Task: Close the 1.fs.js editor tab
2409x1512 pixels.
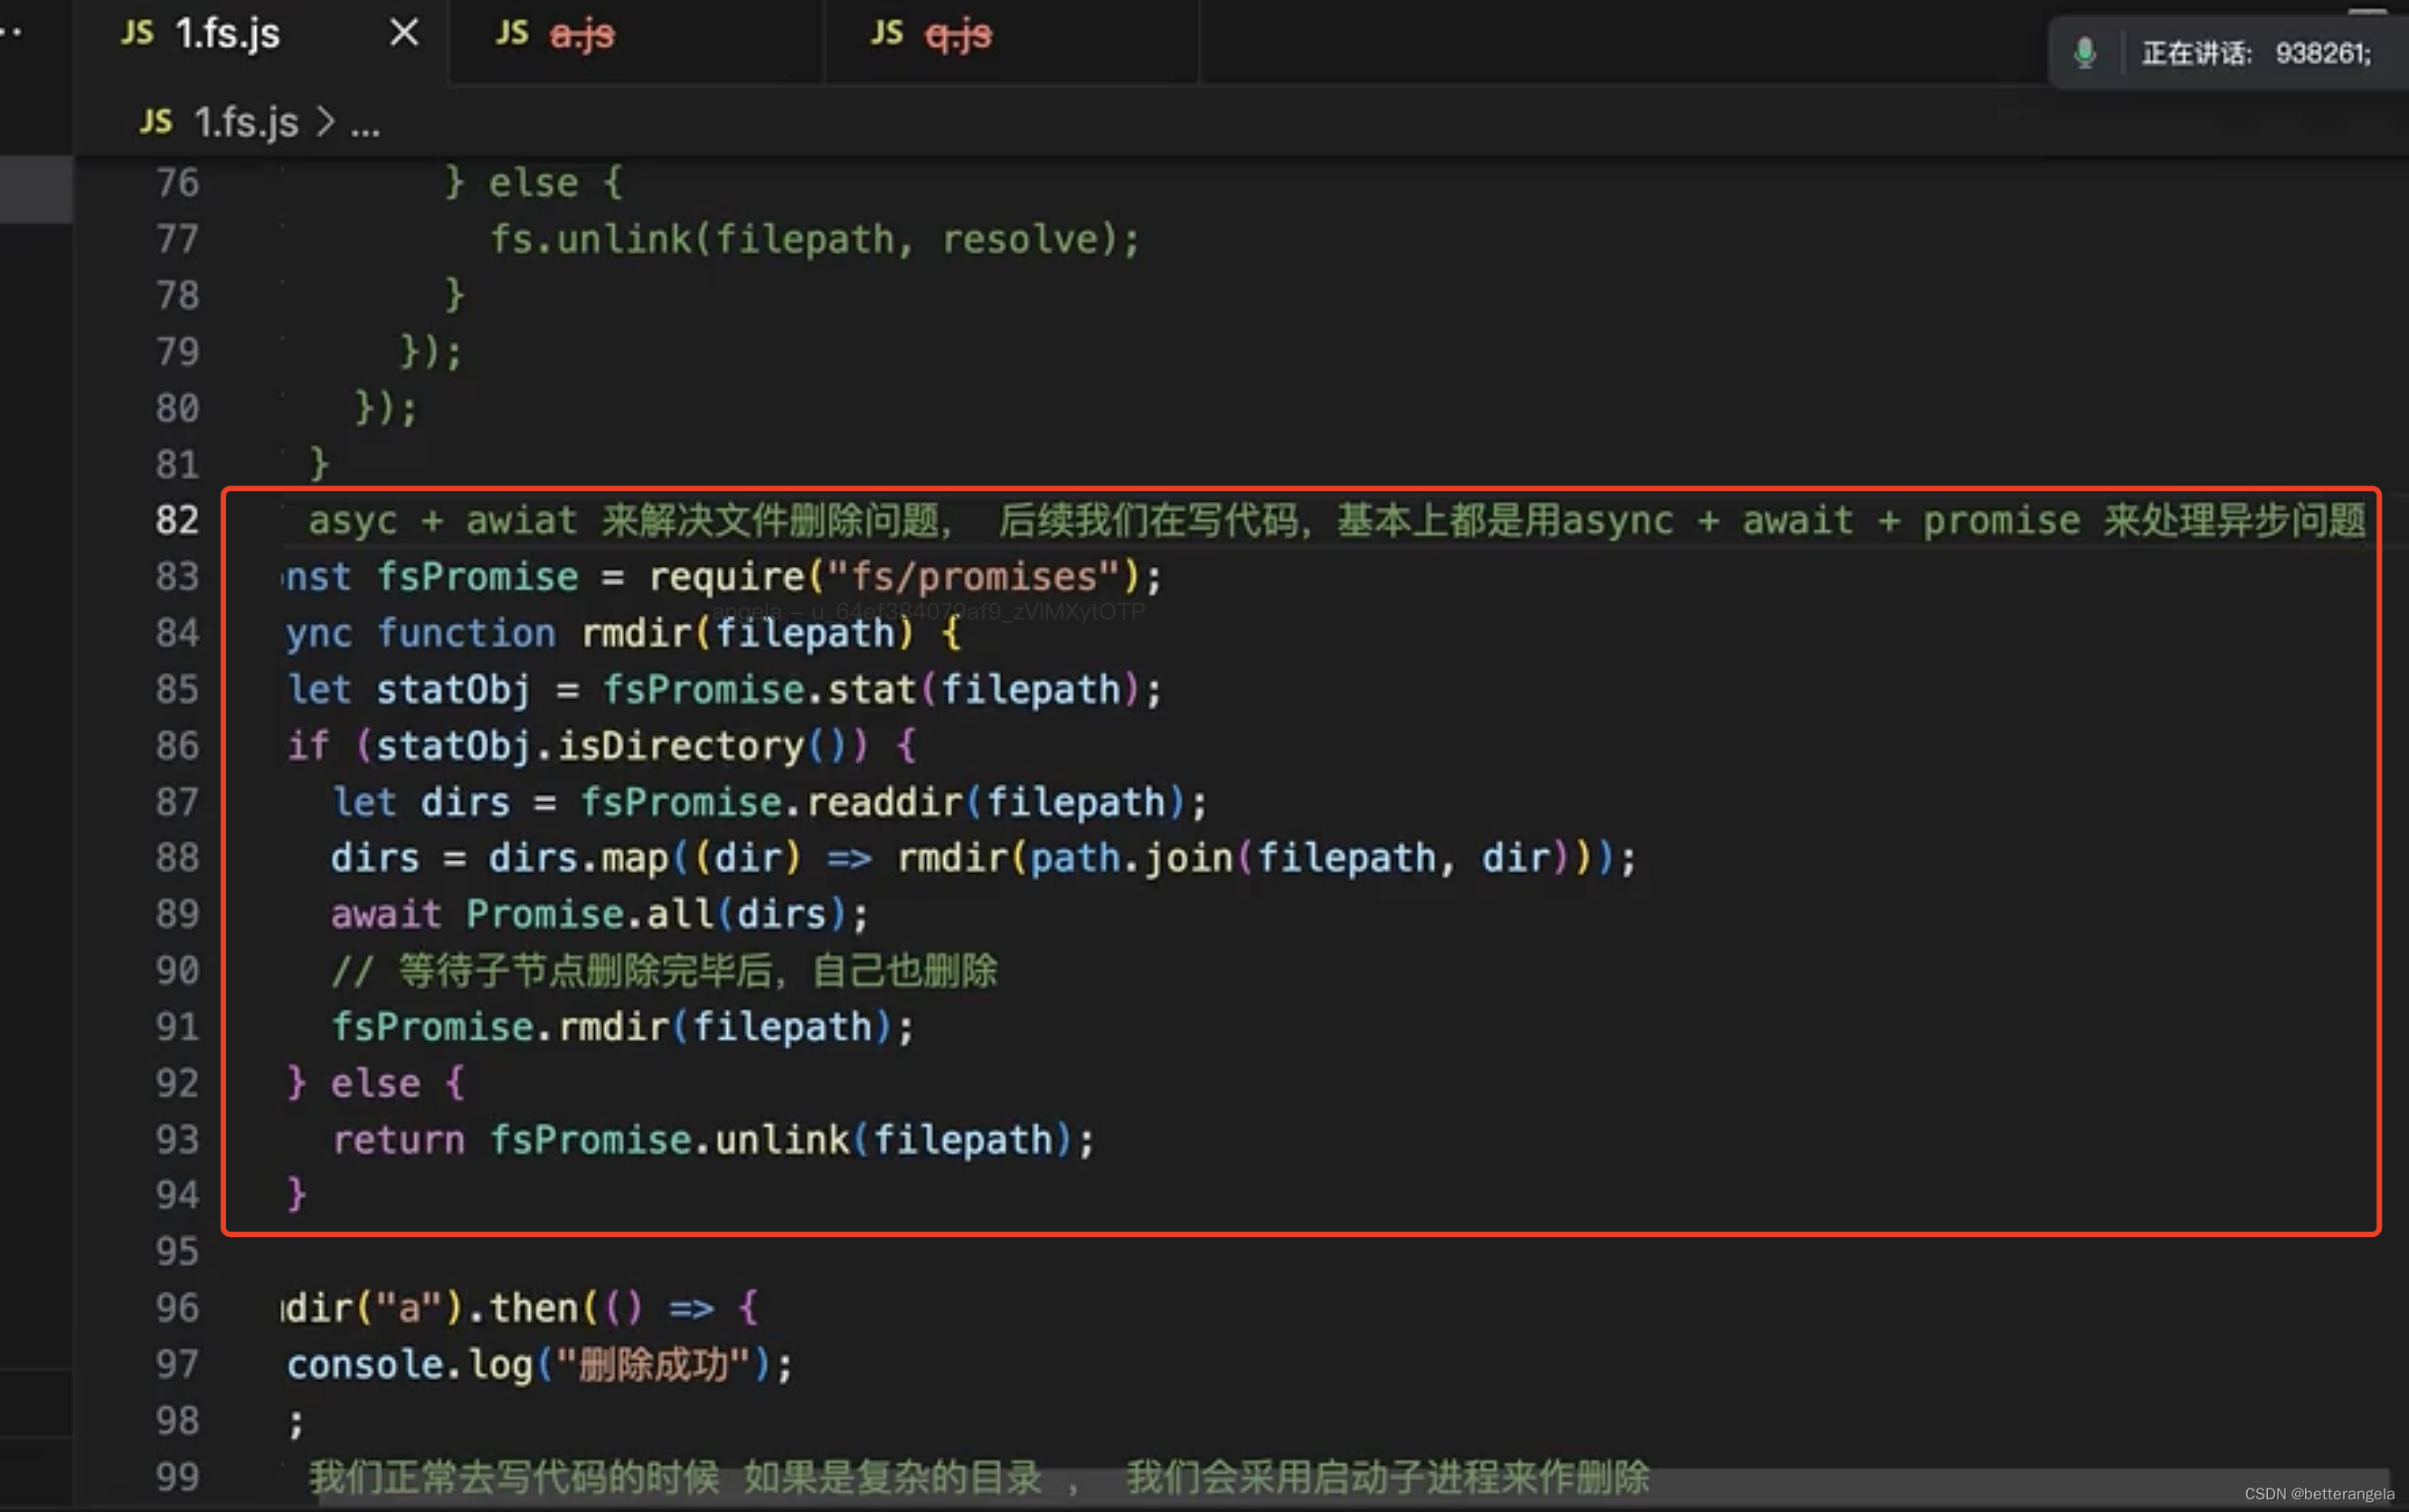Action: click(404, 33)
